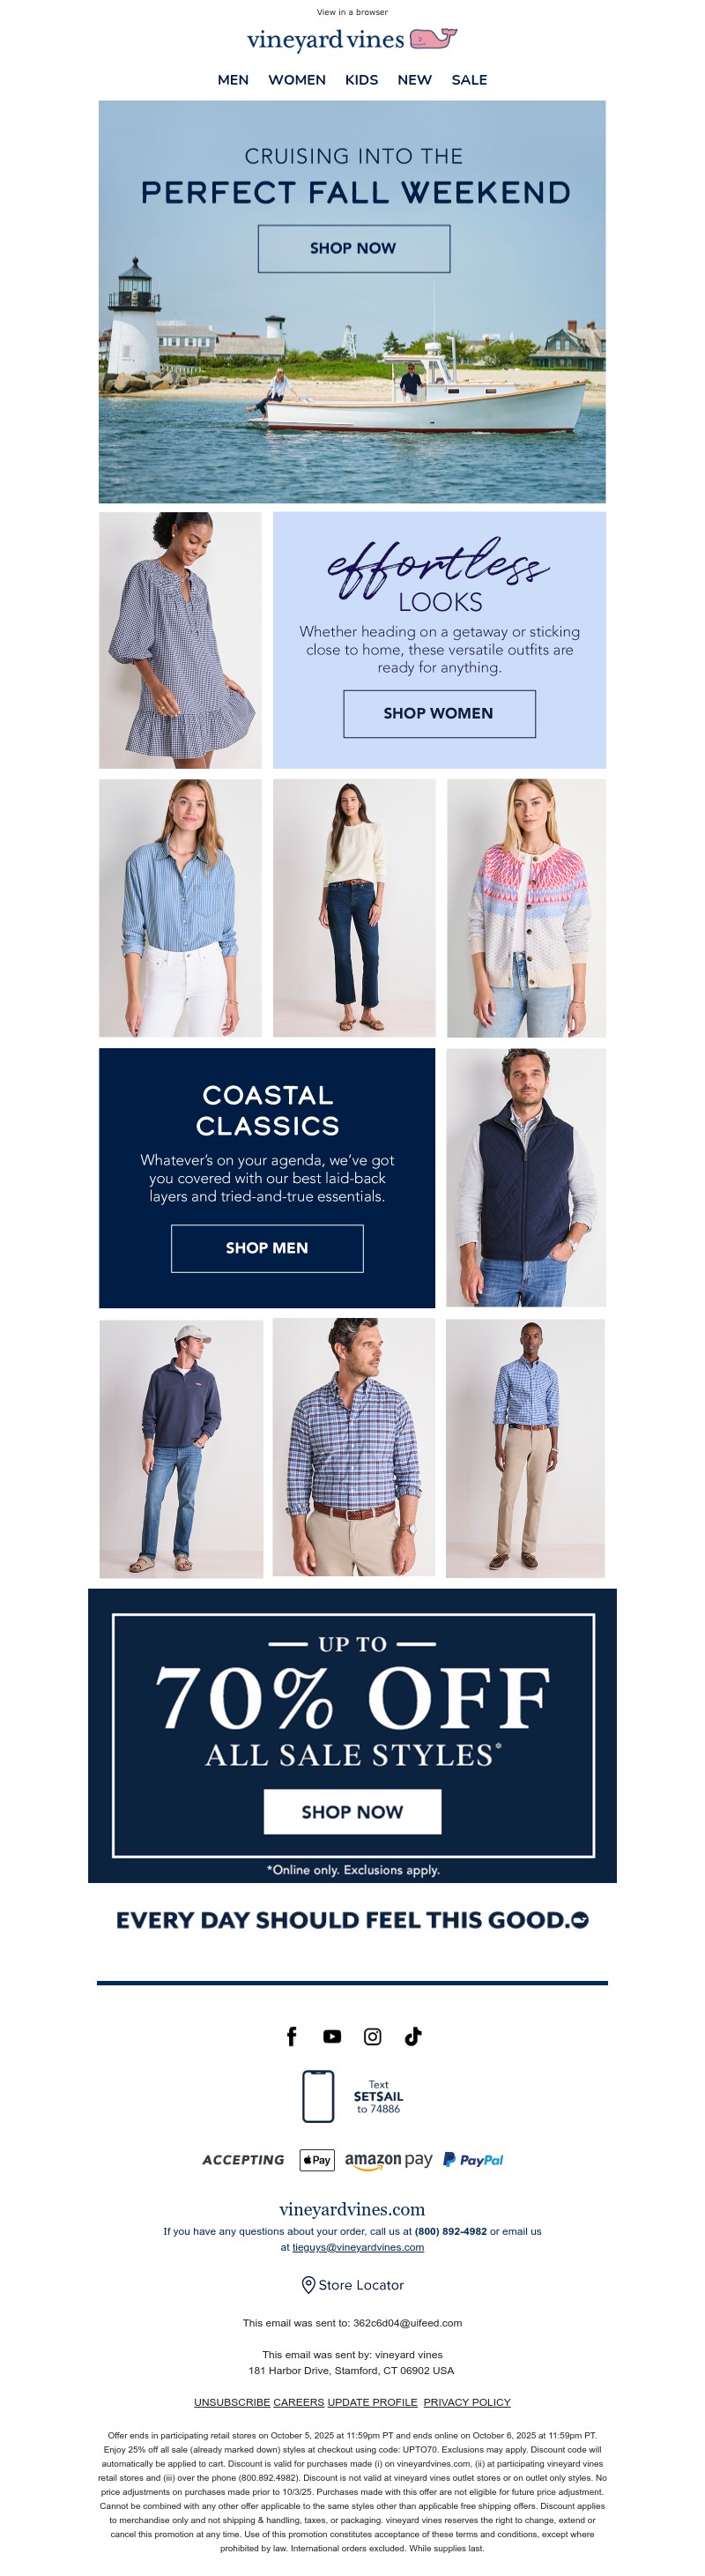Open the WOMEN navigation item

[297, 80]
